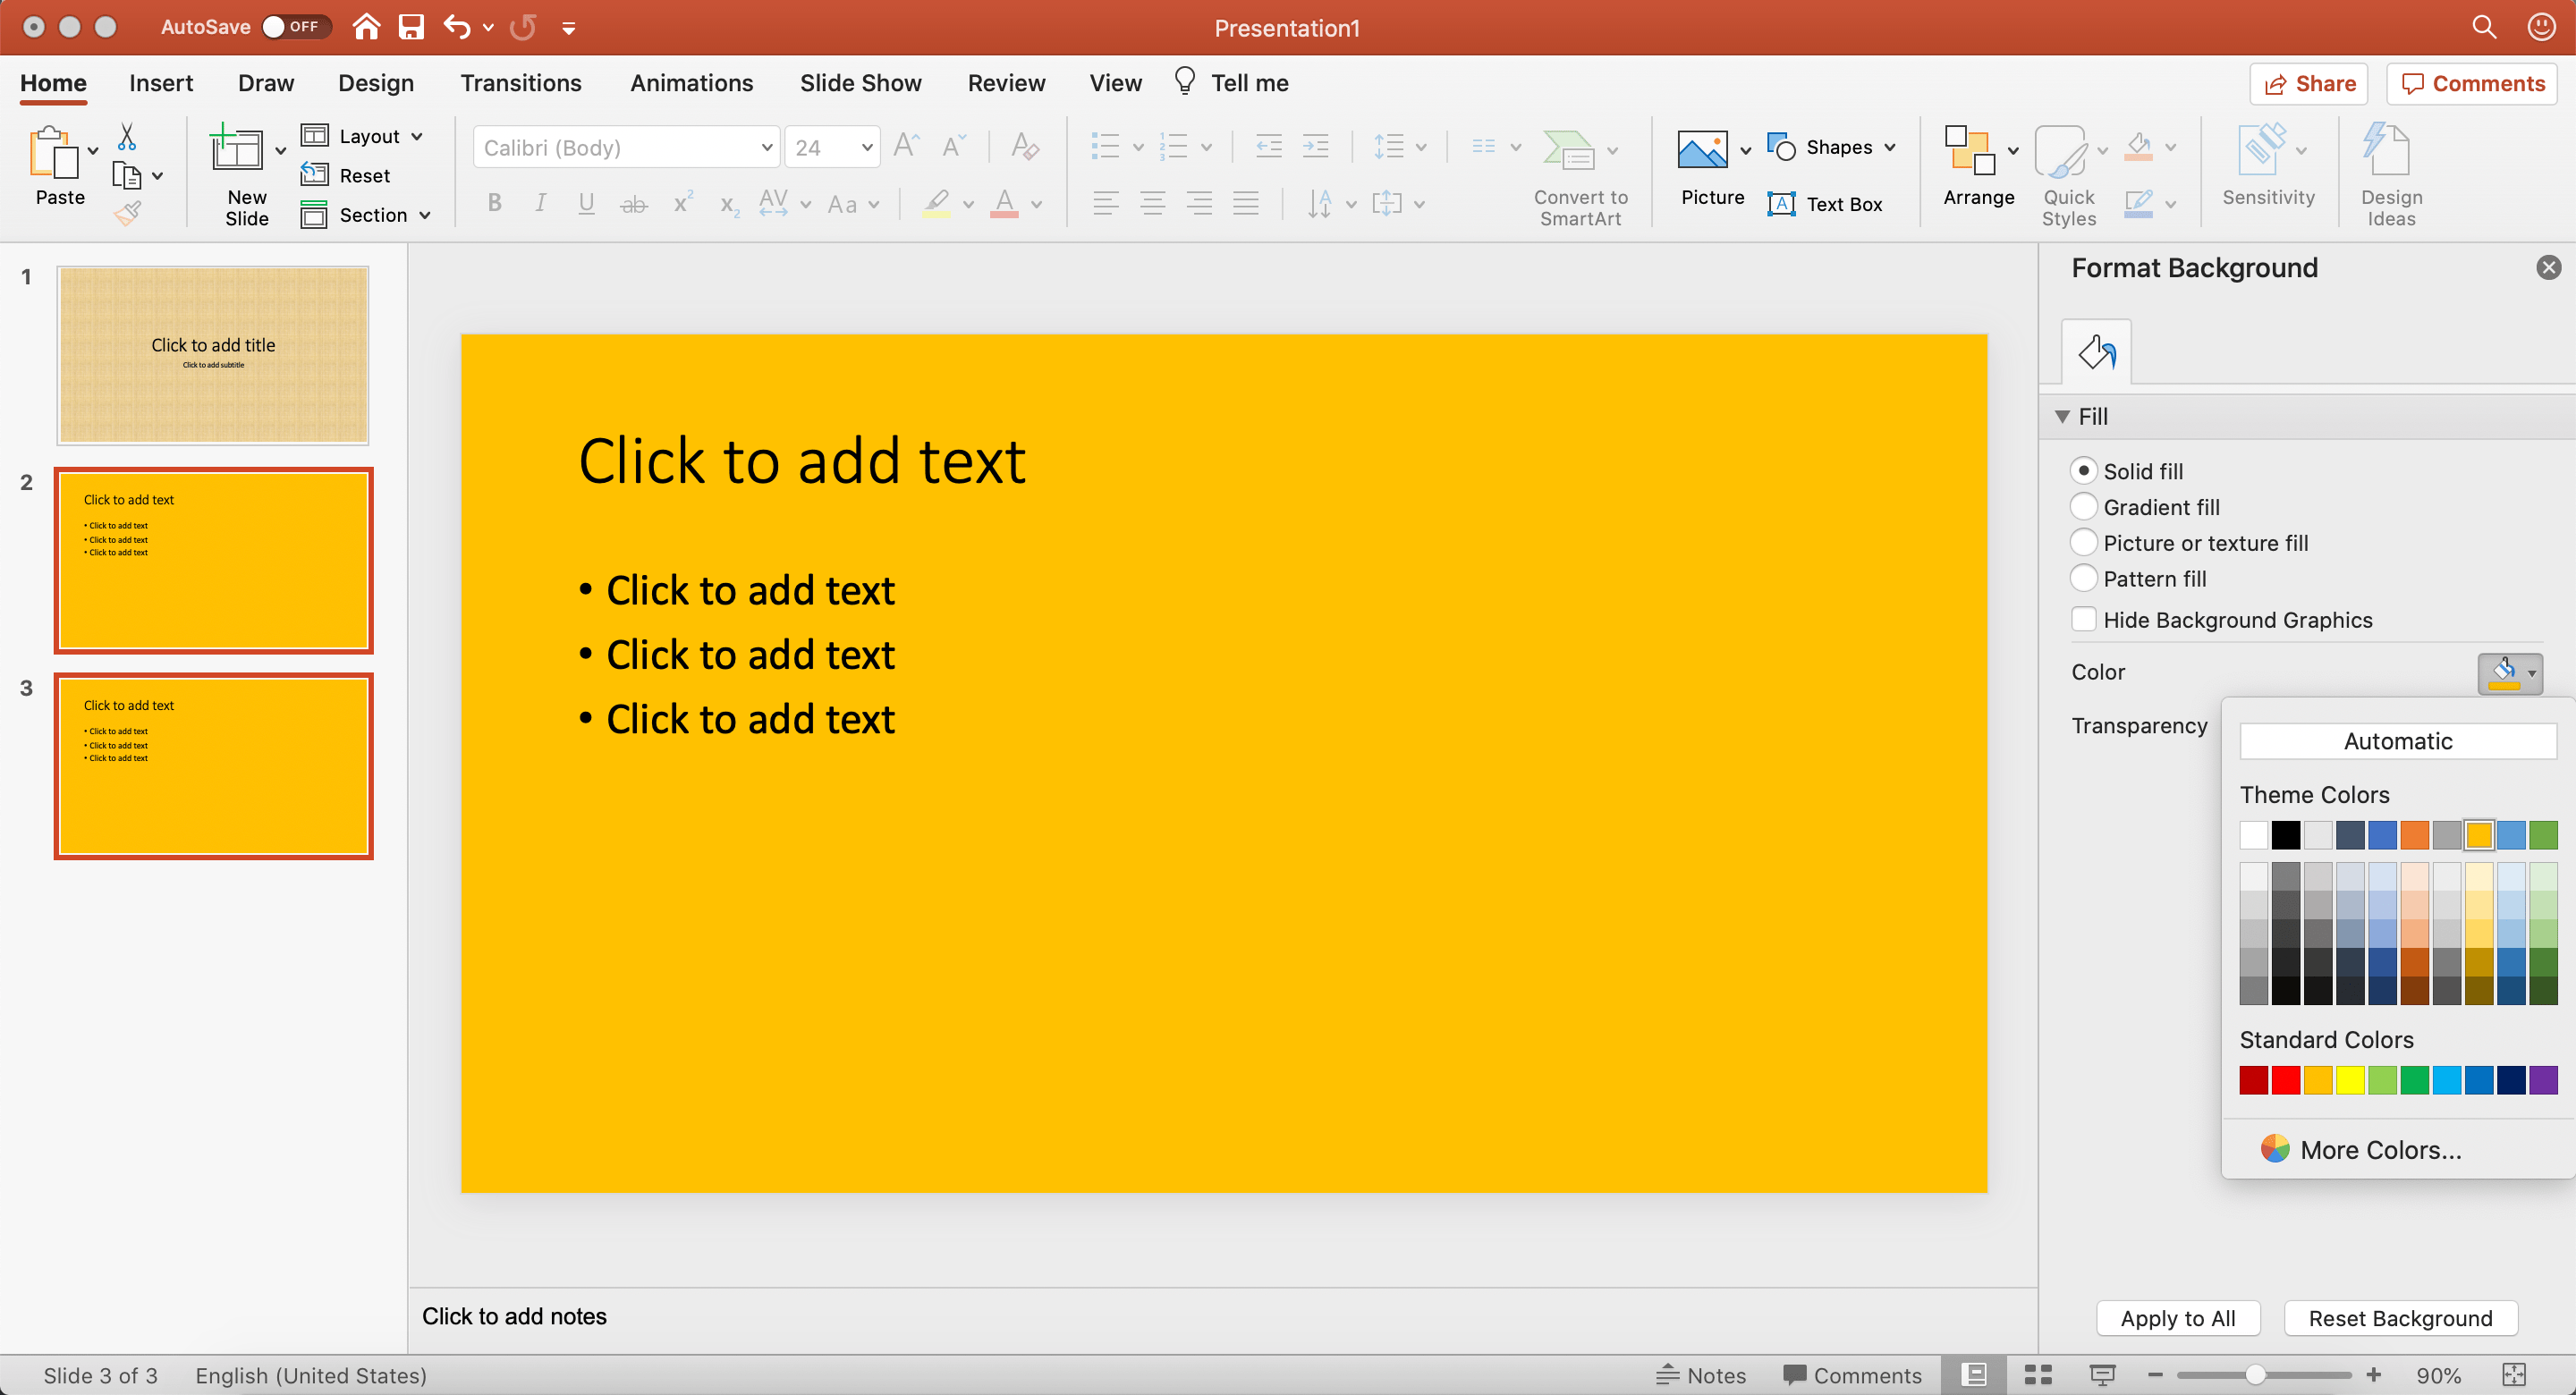Click Apply to All button

tap(2178, 1318)
